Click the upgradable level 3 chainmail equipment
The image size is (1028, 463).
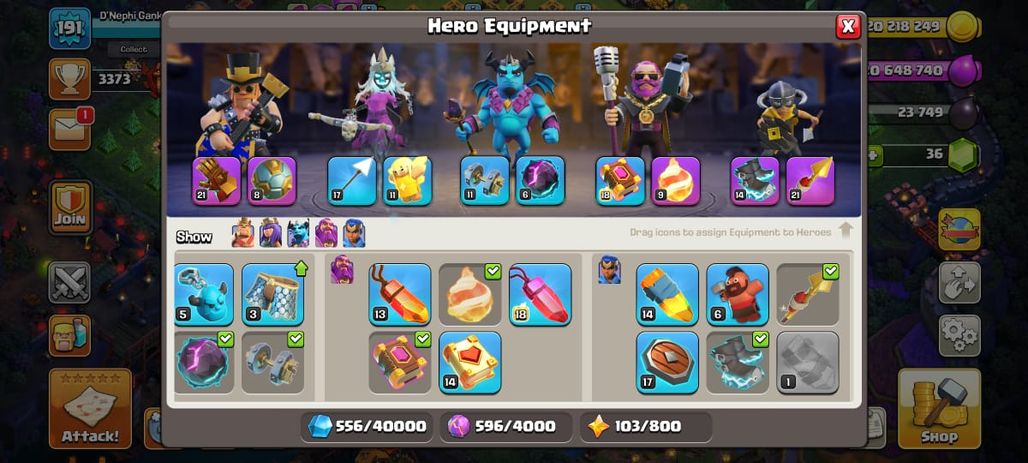coord(273,294)
